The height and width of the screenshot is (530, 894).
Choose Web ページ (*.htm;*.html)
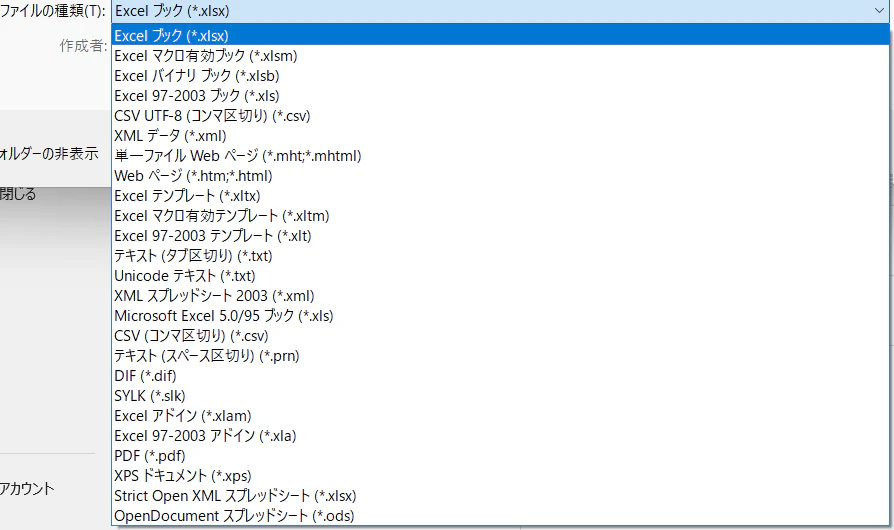pyautogui.click(x=500, y=176)
